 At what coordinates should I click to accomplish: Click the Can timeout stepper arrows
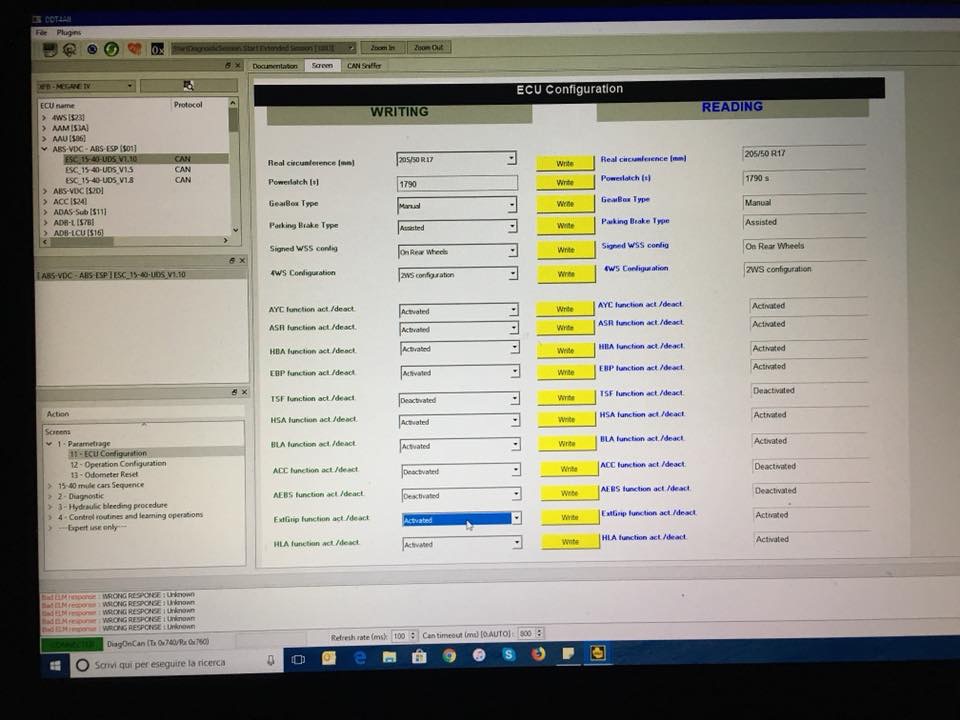coord(539,633)
